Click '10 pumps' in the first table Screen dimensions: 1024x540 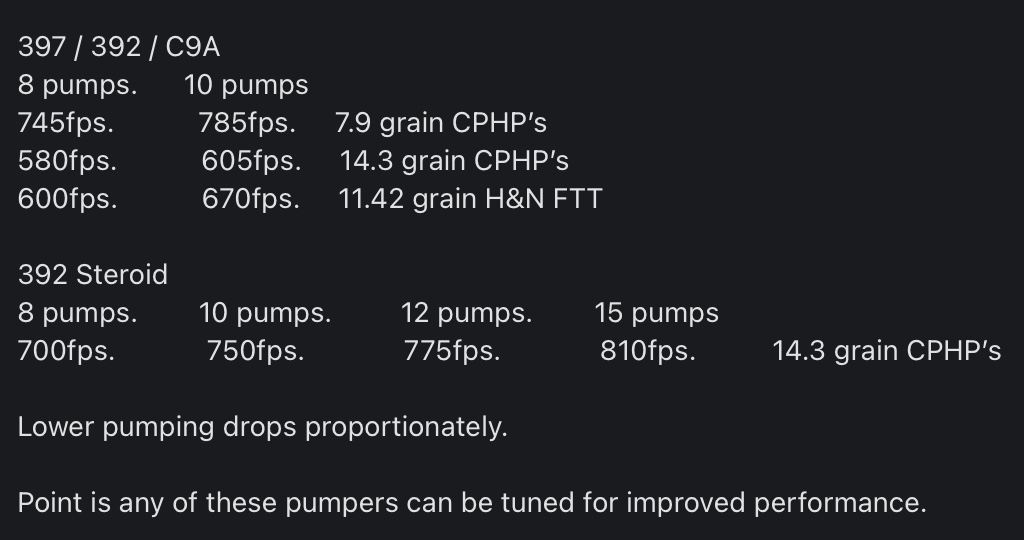246,85
